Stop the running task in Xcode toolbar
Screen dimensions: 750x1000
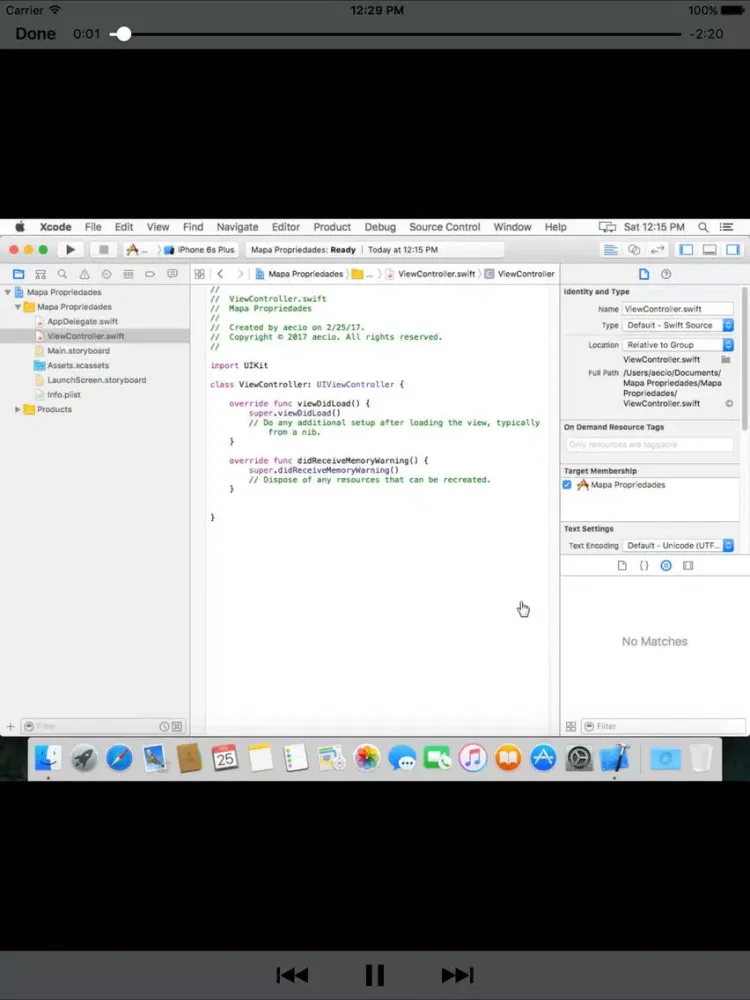tap(103, 249)
